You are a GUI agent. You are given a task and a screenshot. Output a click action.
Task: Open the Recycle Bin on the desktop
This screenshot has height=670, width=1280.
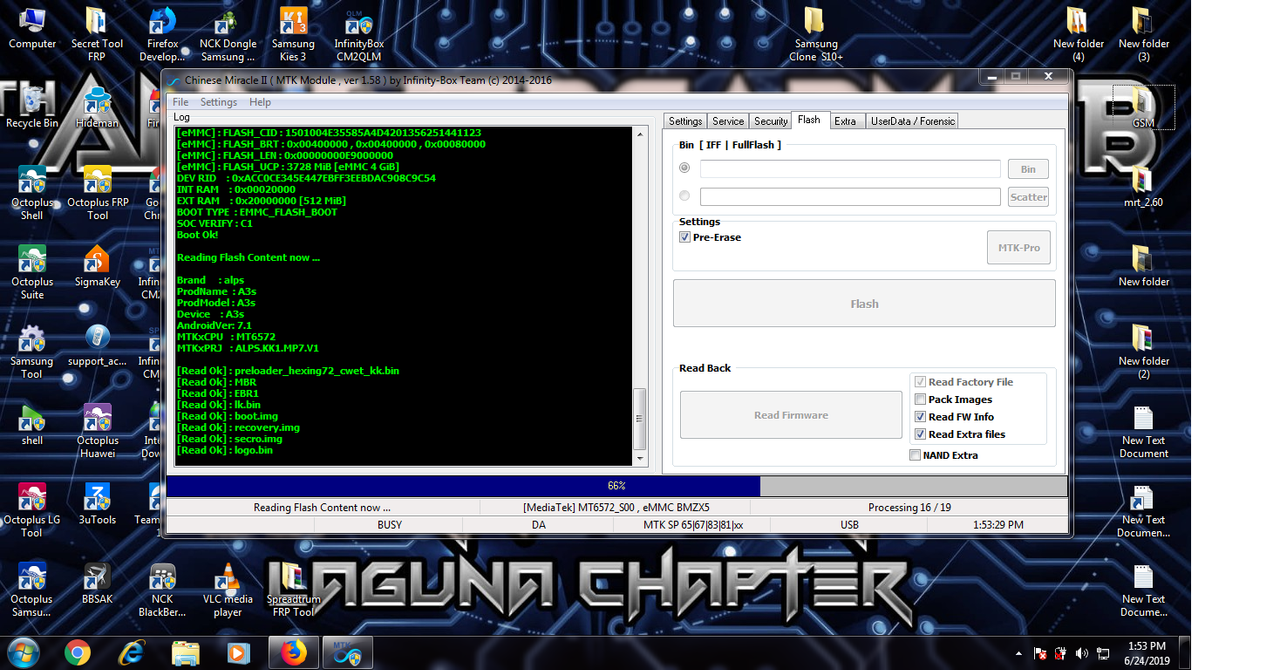pos(32,107)
